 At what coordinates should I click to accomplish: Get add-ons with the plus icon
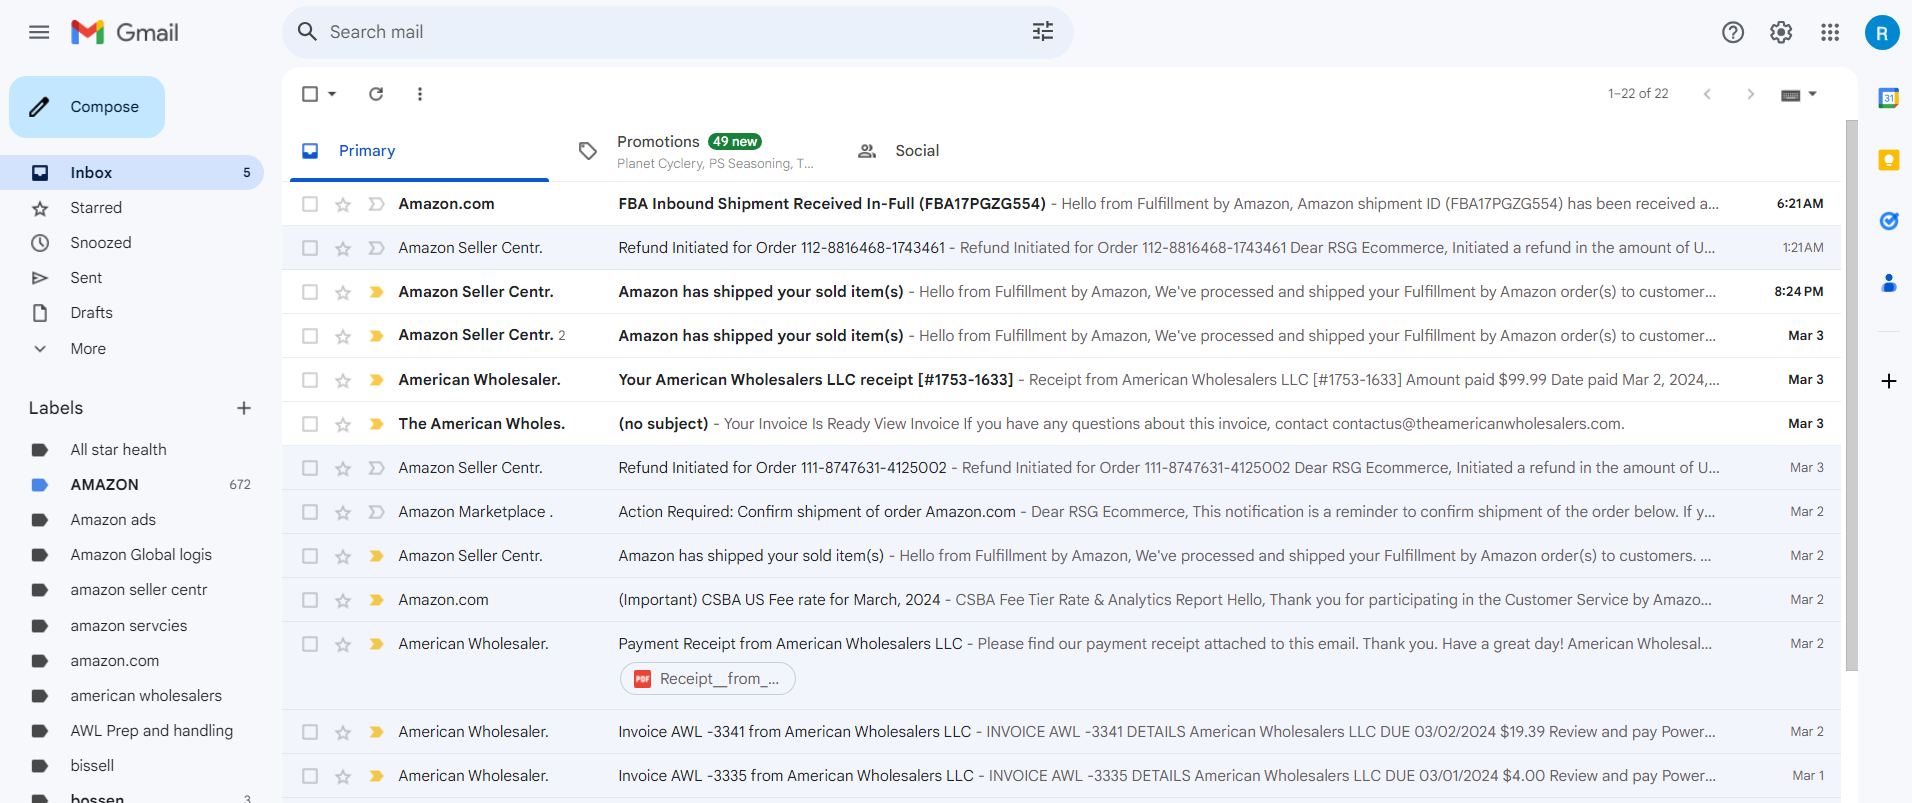click(1888, 381)
